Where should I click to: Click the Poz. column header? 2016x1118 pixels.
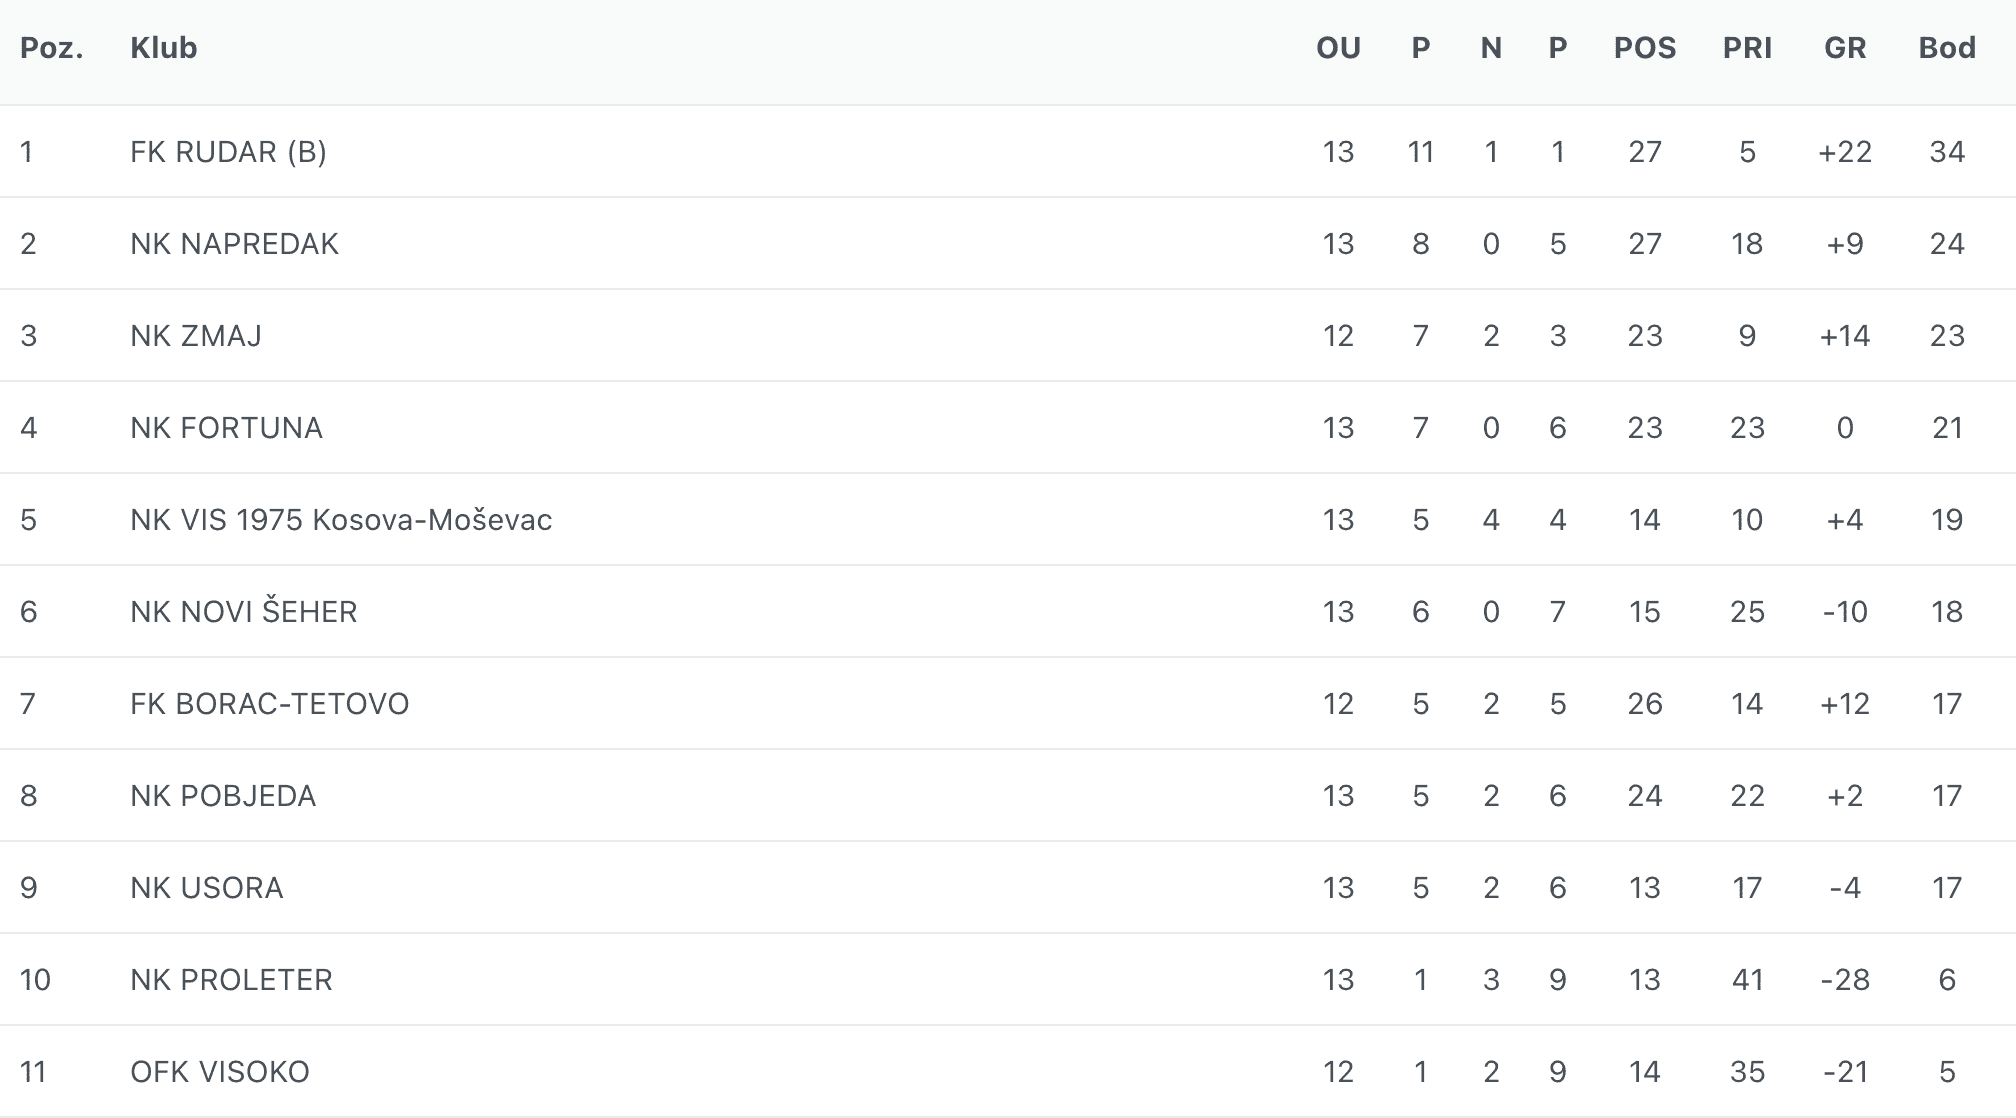click(x=52, y=48)
